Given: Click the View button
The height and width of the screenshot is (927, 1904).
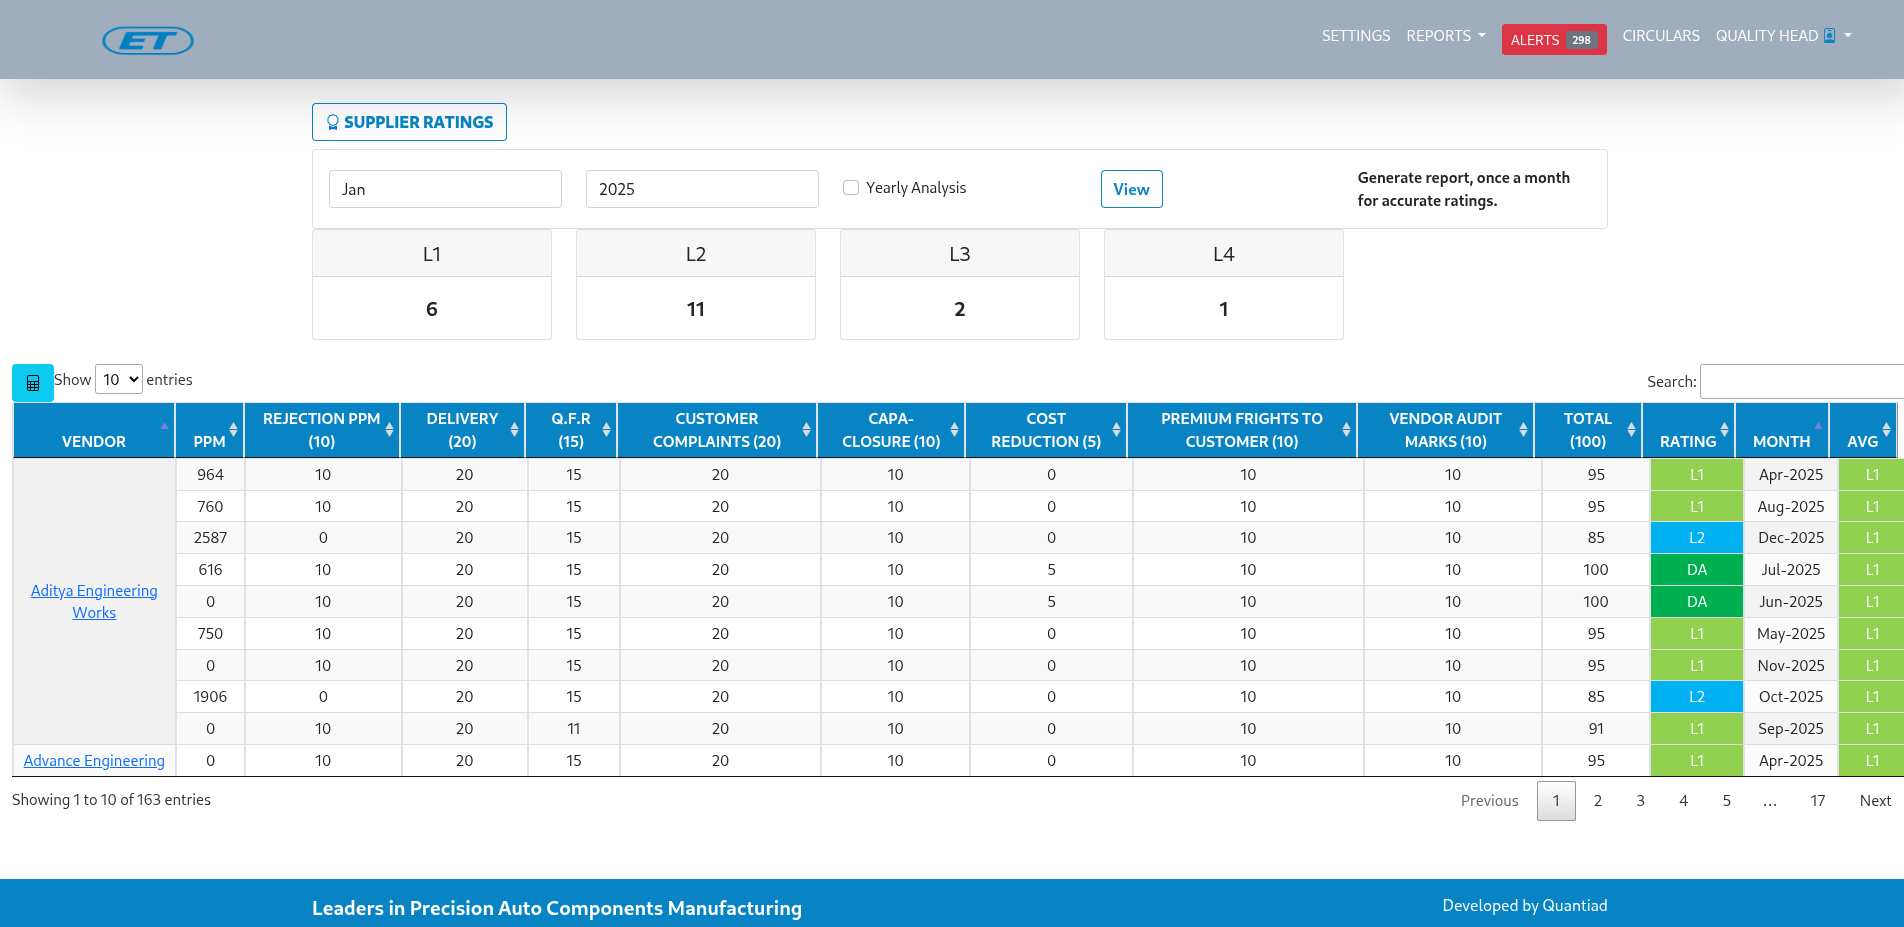Looking at the screenshot, I should (x=1131, y=189).
